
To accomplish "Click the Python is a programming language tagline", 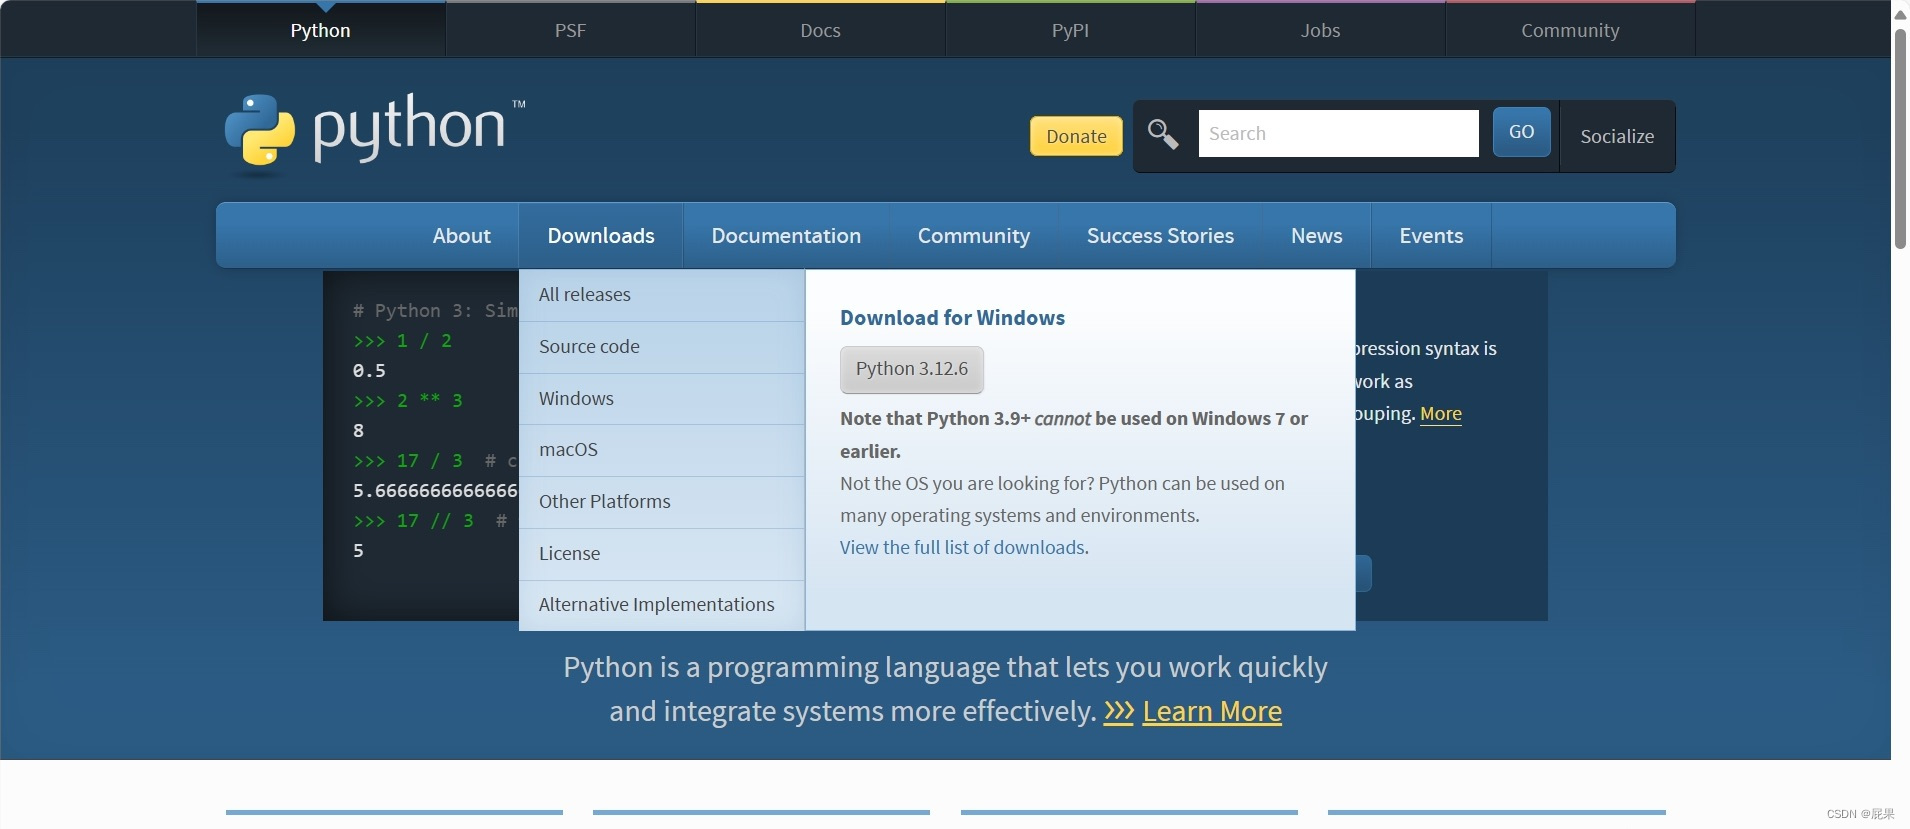I will point(945,689).
